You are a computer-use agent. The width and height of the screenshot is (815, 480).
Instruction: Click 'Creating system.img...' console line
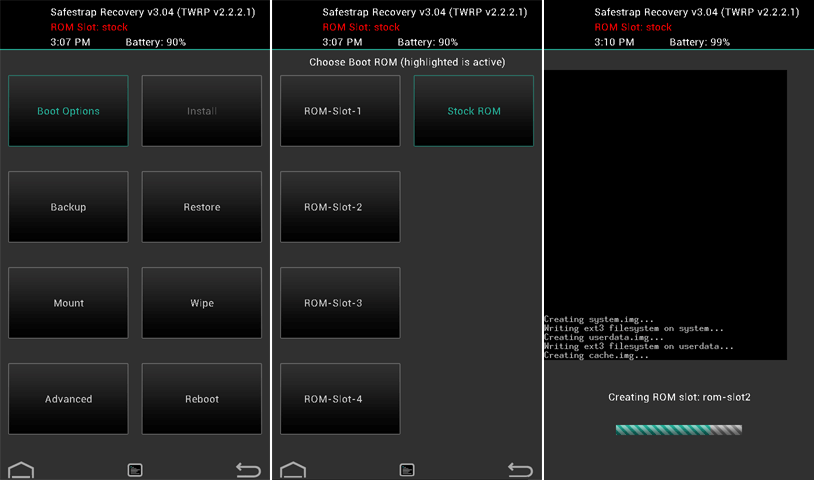[x=599, y=319]
